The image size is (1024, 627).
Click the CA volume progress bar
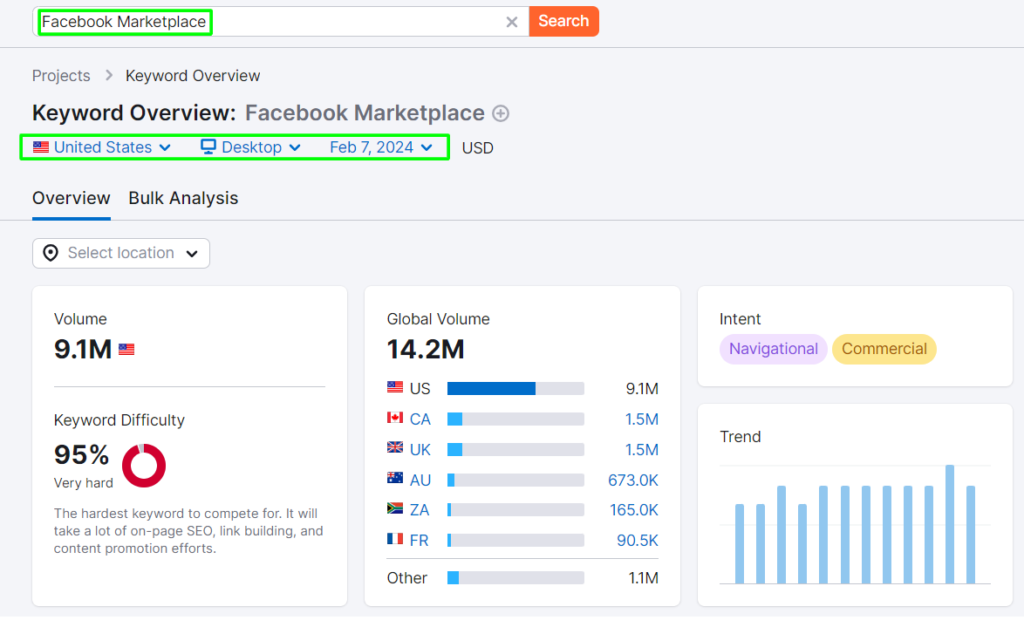point(515,419)
